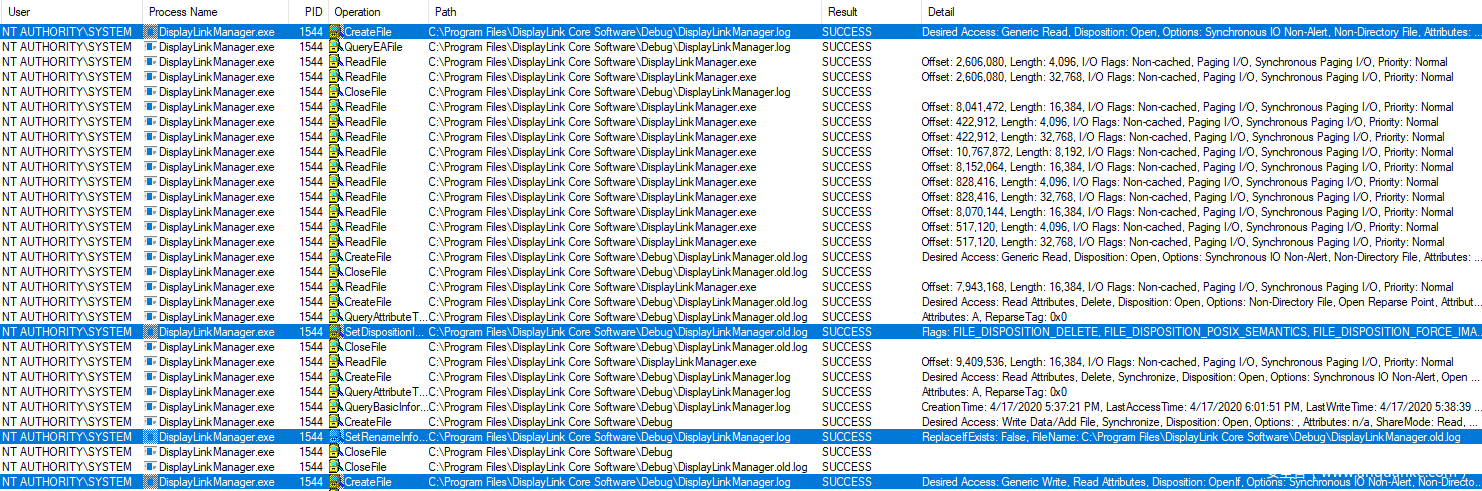The image size is (1482, 491).
Task: Click the PID column header
Action: coord(312,11)
